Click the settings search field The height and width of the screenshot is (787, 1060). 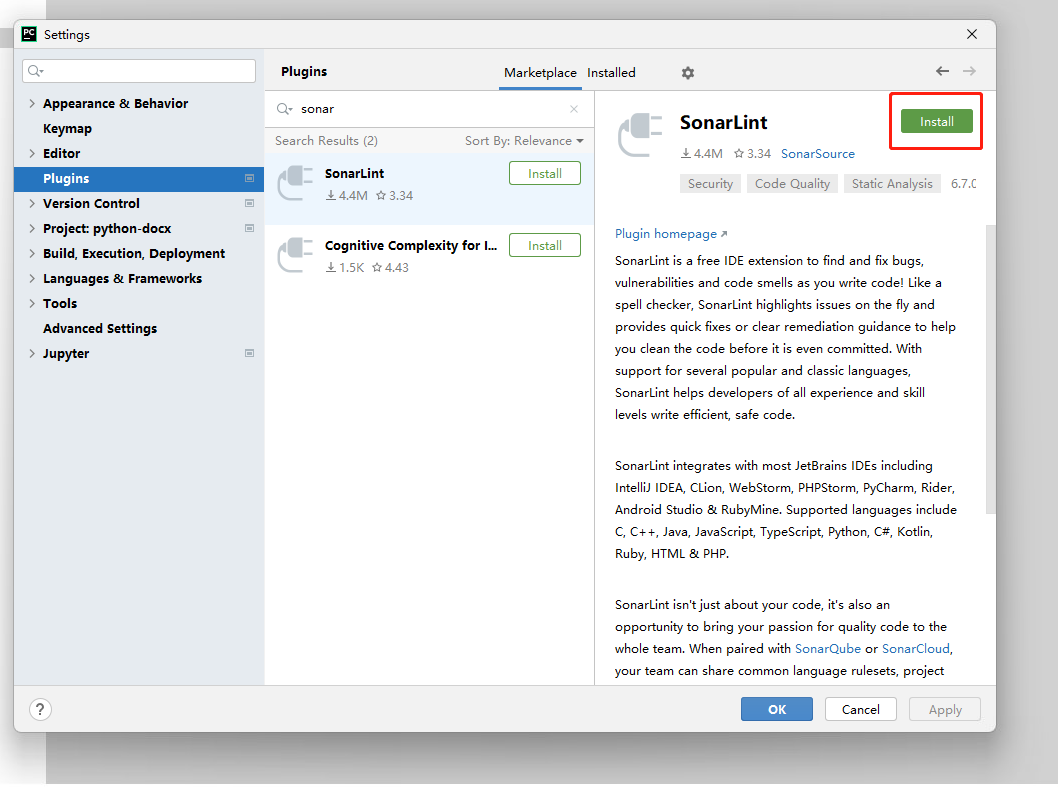point(139,71)
